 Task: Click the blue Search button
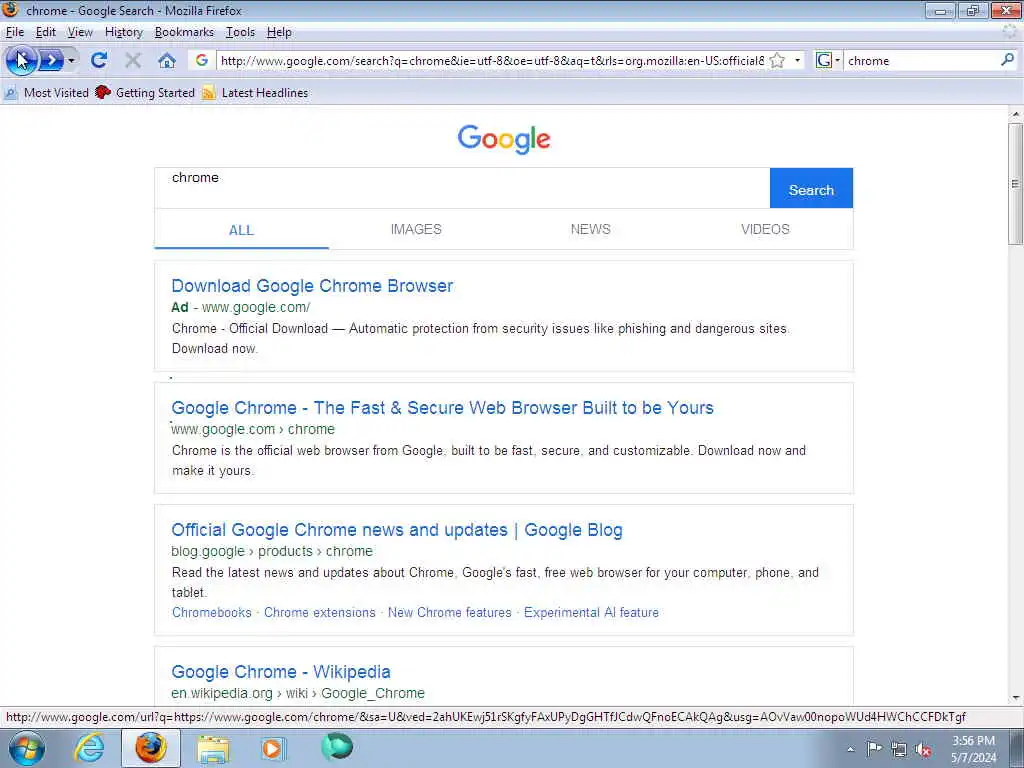(x=811, y=188)
